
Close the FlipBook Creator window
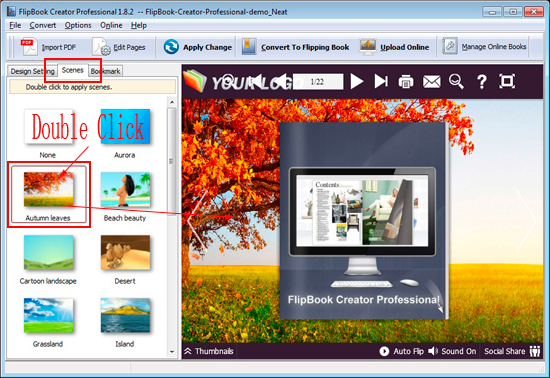pos(534,12)
